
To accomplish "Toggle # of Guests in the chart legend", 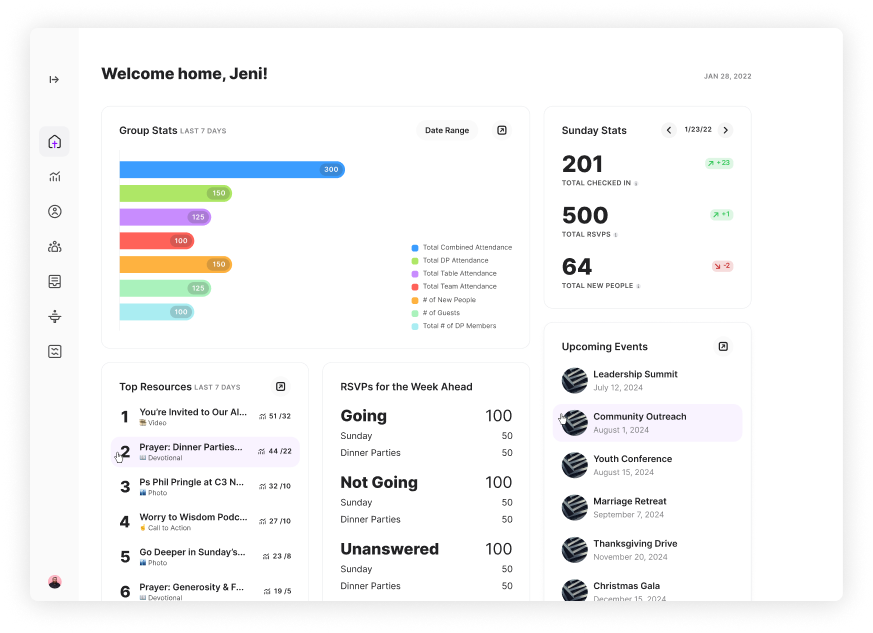I will point(448,312).
